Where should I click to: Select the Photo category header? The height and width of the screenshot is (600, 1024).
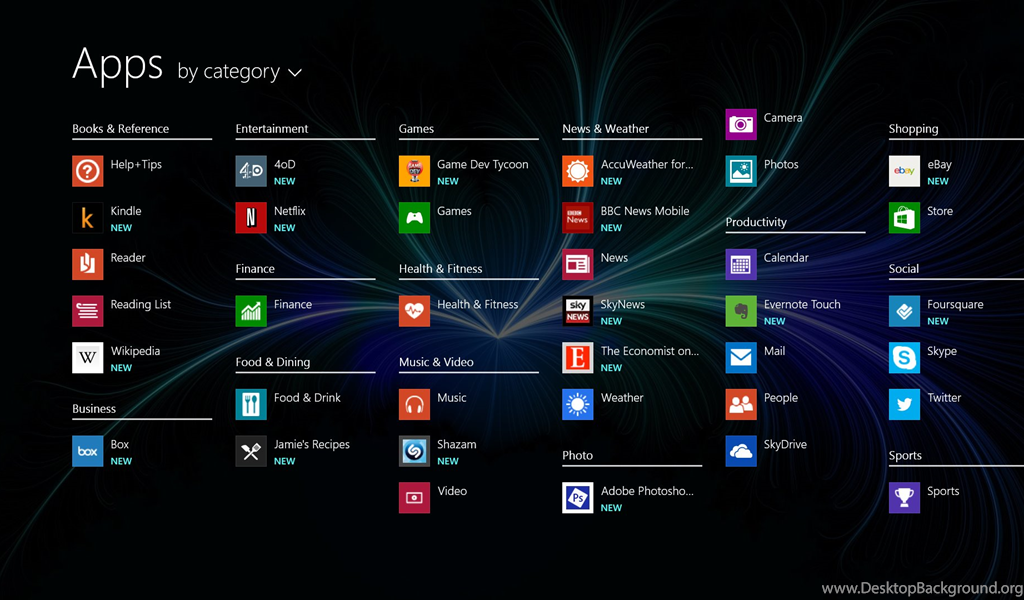[x=577, y=456]
